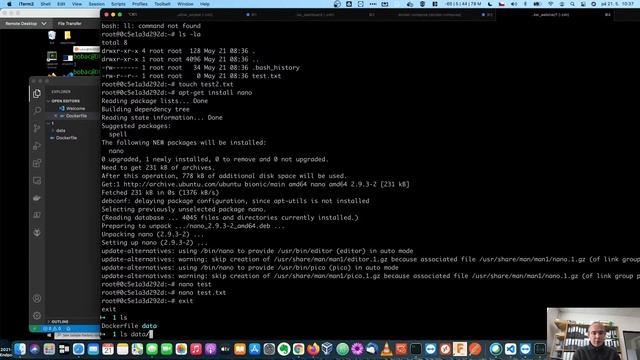
Task: Open Visual Studio Code from the Dock
Action: tap(510, 349)
